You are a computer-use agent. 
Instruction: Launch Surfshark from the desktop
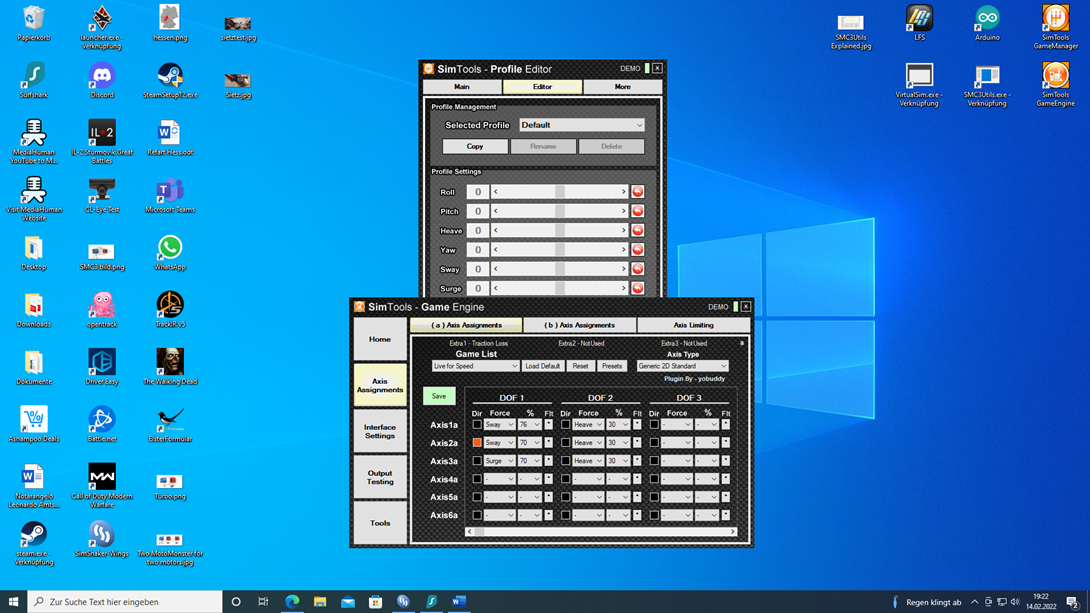[33, 80]
